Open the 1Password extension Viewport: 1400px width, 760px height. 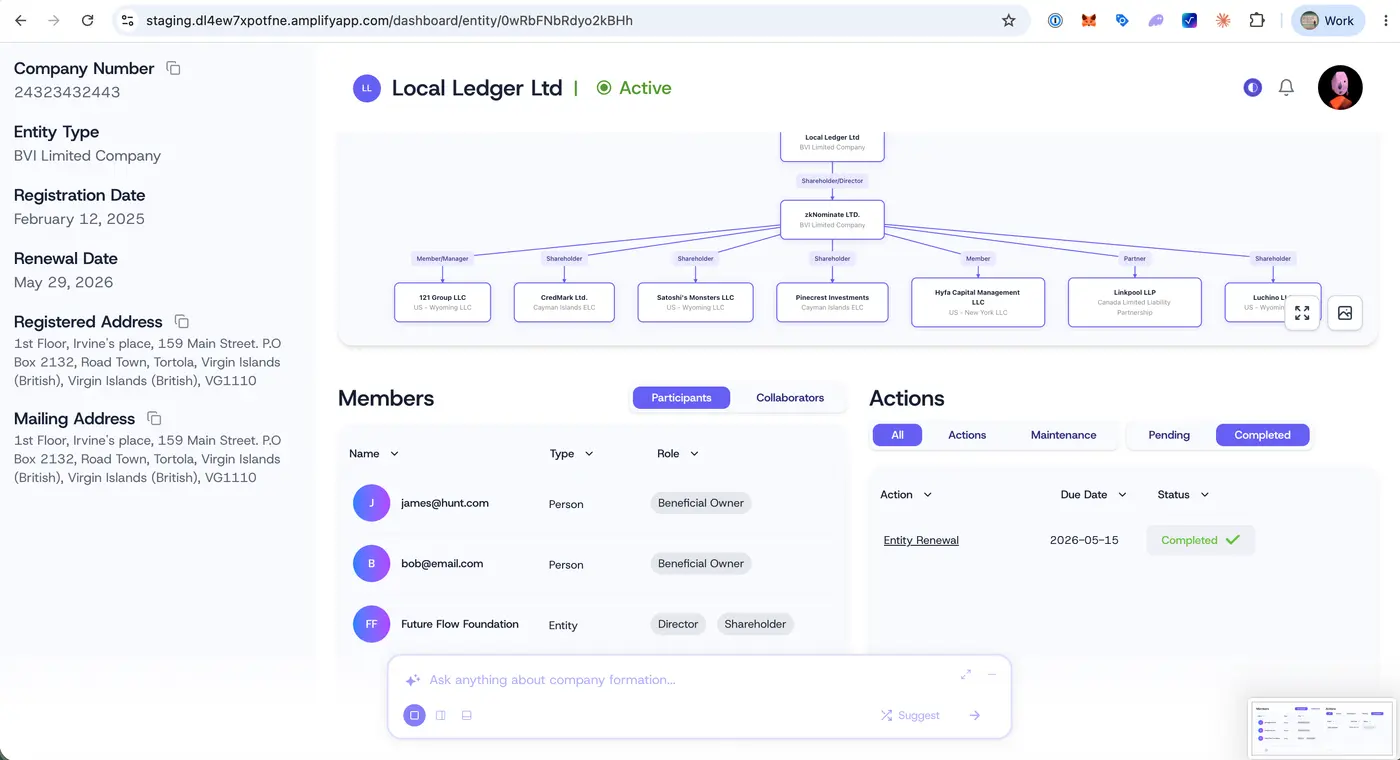click(x=1055, y=20)
